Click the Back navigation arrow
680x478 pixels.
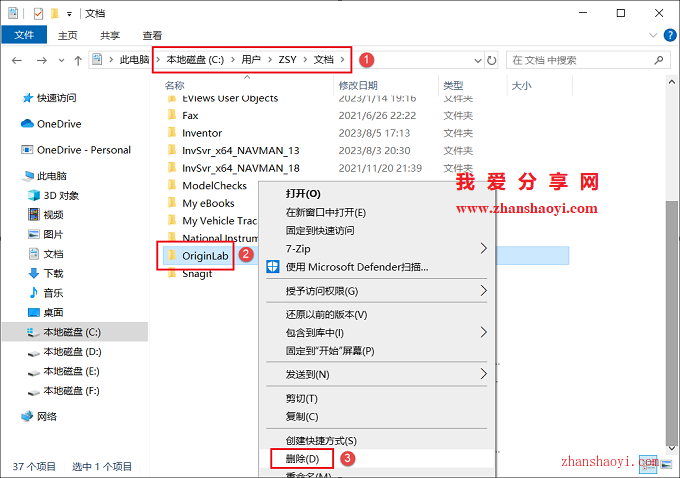tap(17, 60)
